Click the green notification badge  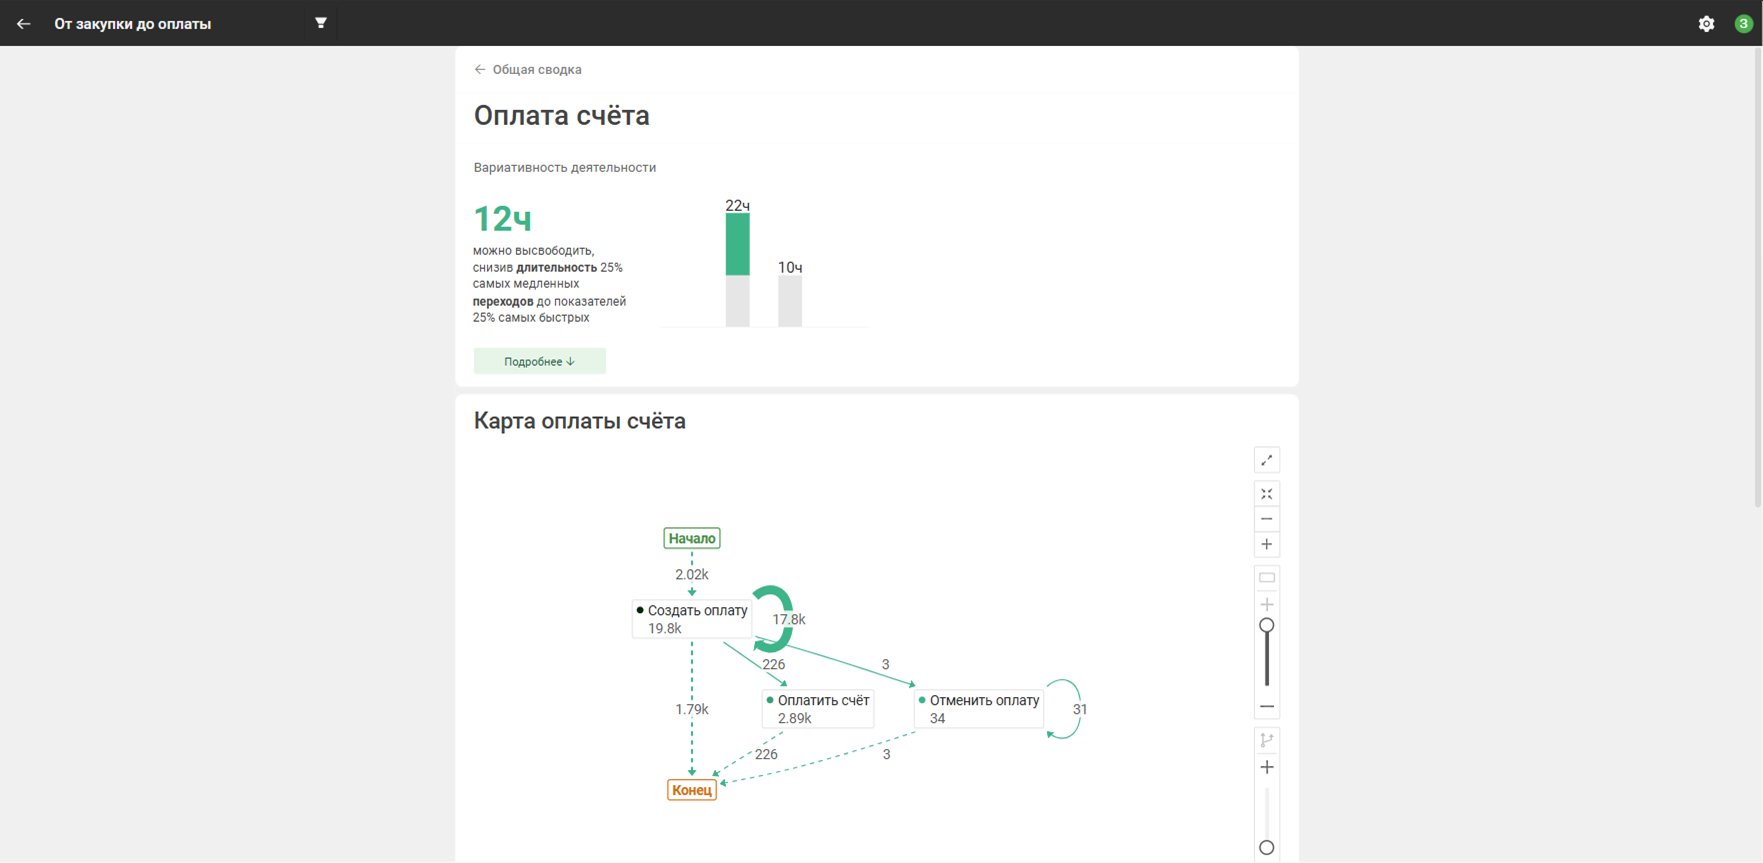point(1743,24)
